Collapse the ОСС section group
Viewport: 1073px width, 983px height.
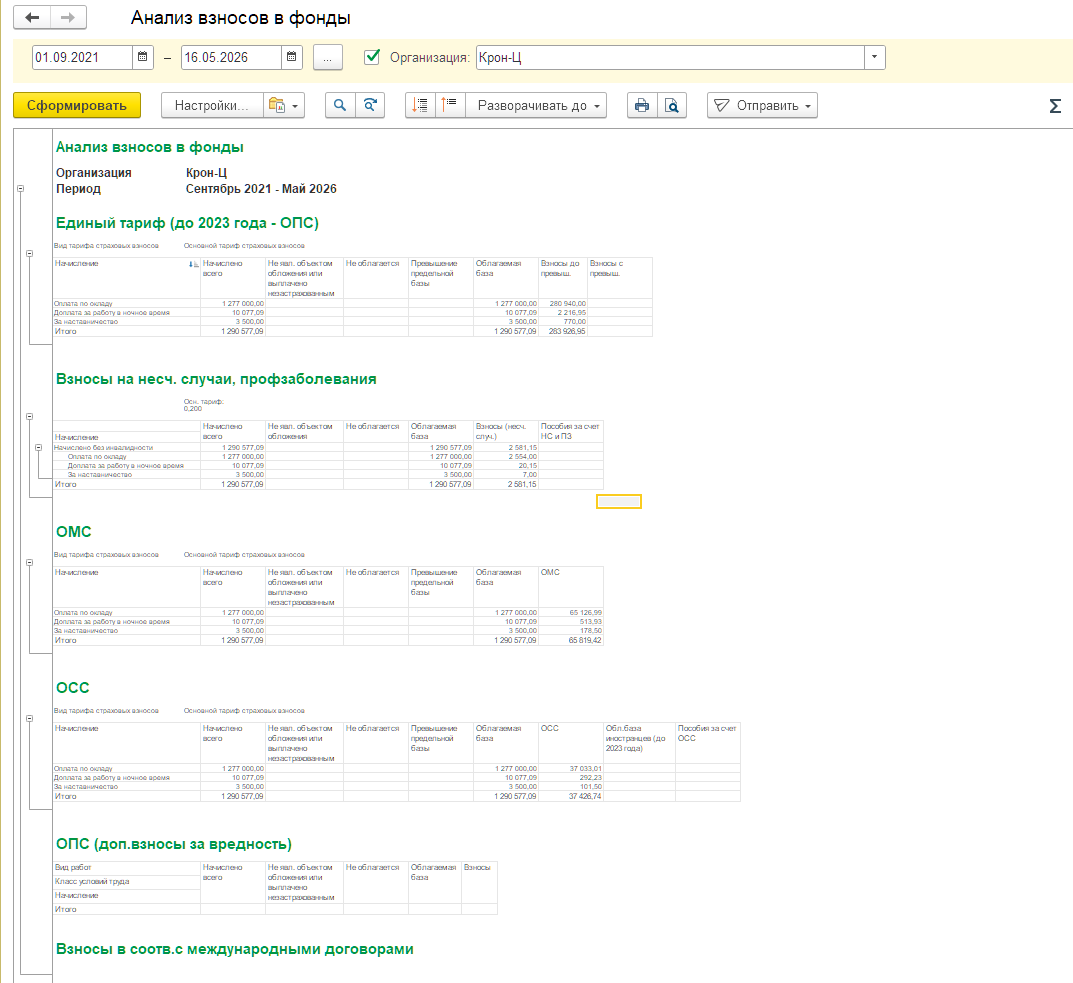(29, 718)
